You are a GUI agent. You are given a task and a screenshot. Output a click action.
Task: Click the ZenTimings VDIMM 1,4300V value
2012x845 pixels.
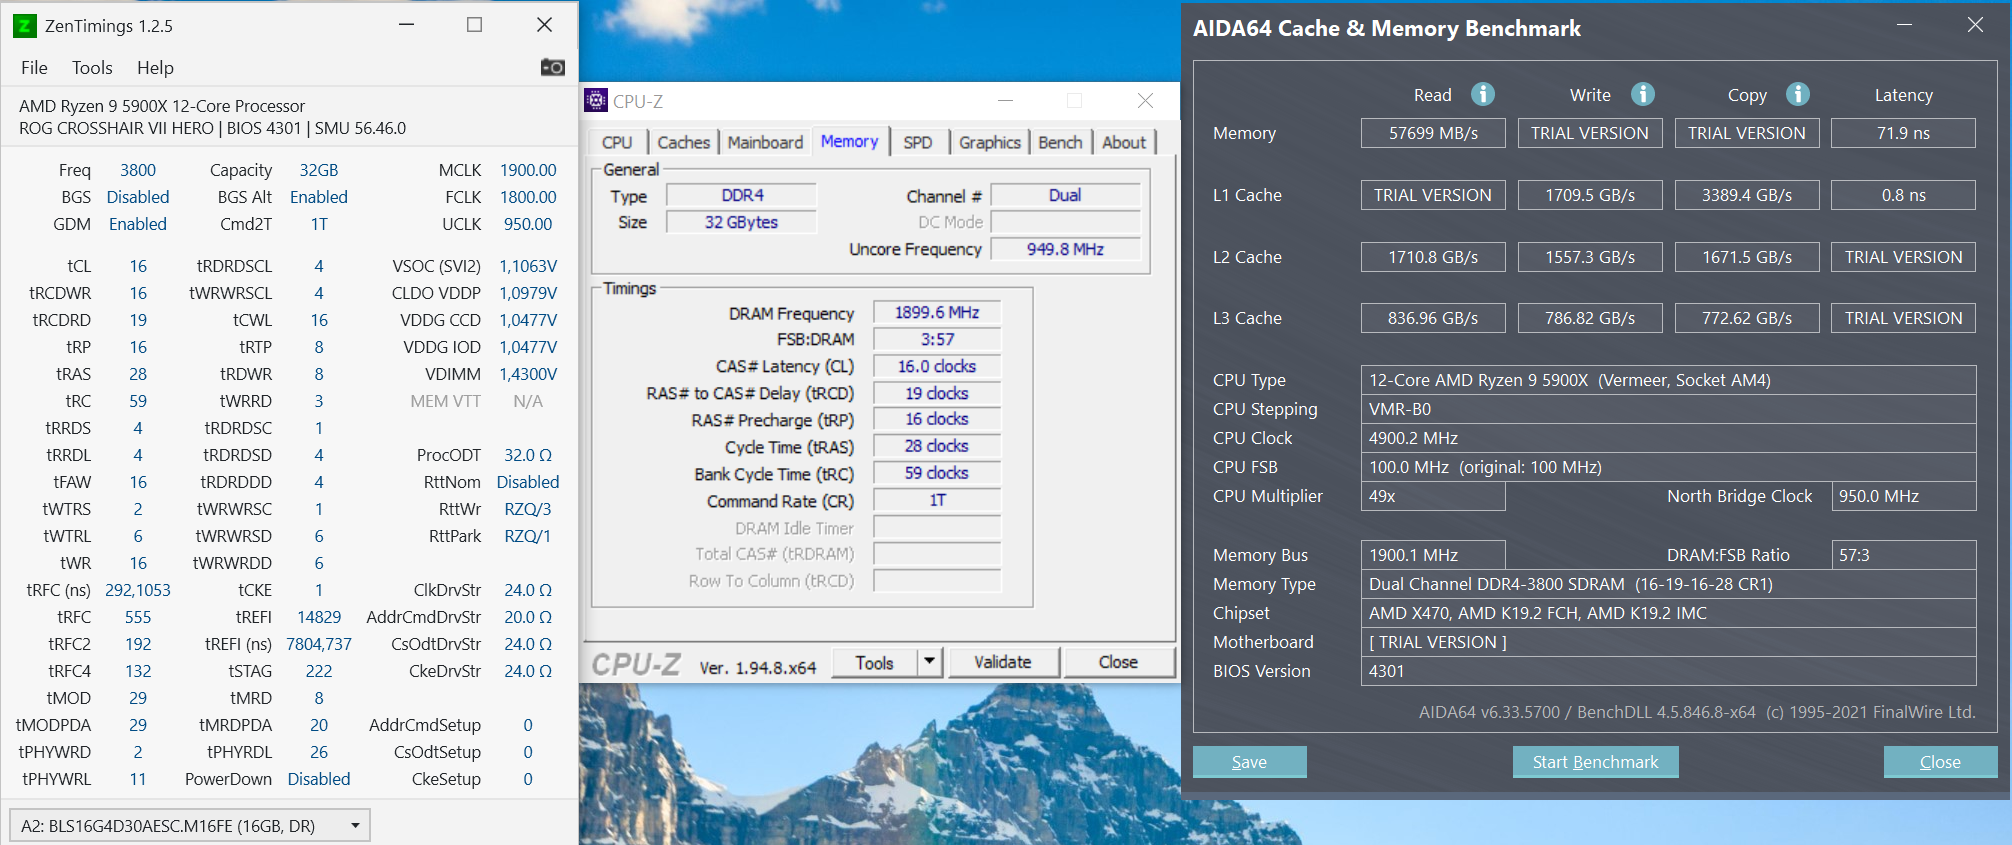point(528,374)
